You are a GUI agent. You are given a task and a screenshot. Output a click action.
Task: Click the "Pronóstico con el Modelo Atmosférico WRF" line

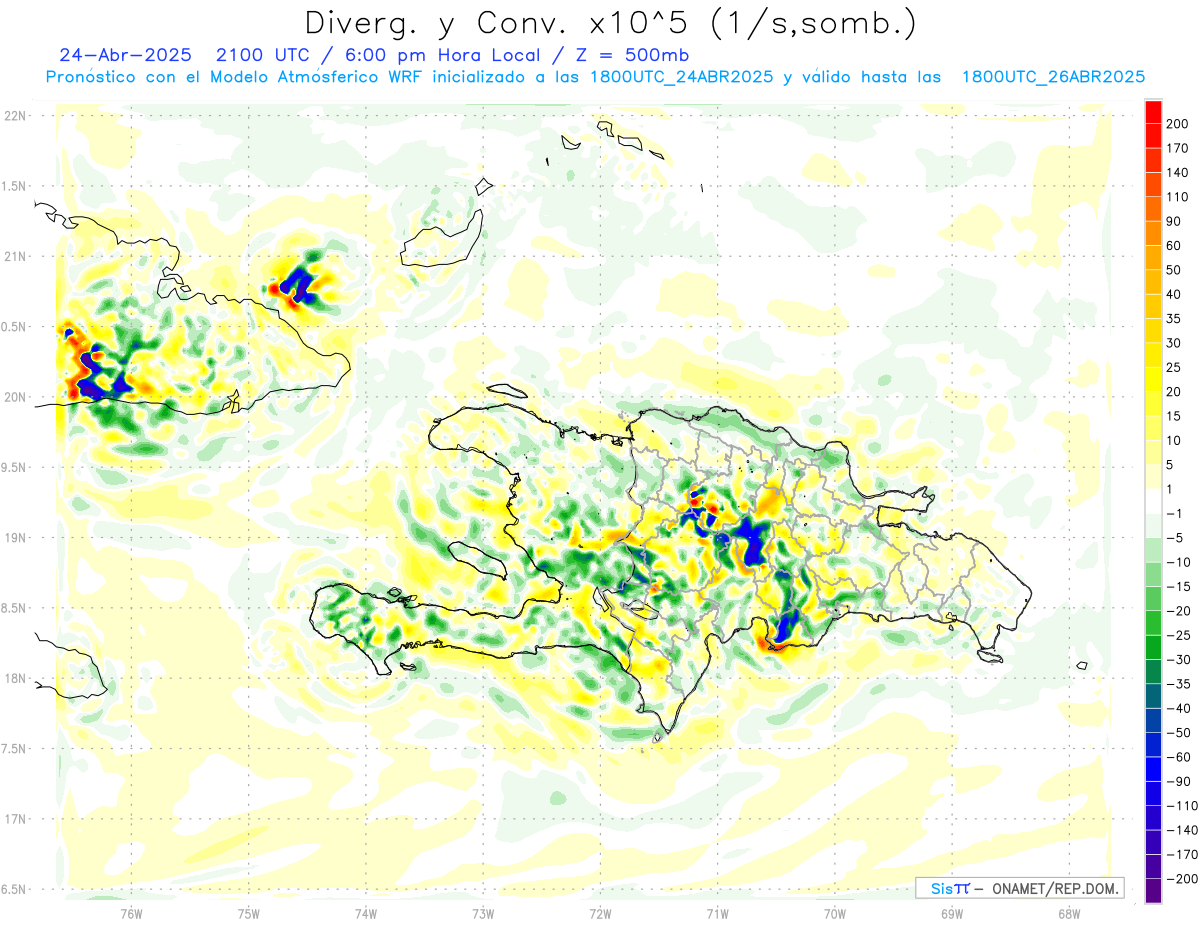[235, 77]
